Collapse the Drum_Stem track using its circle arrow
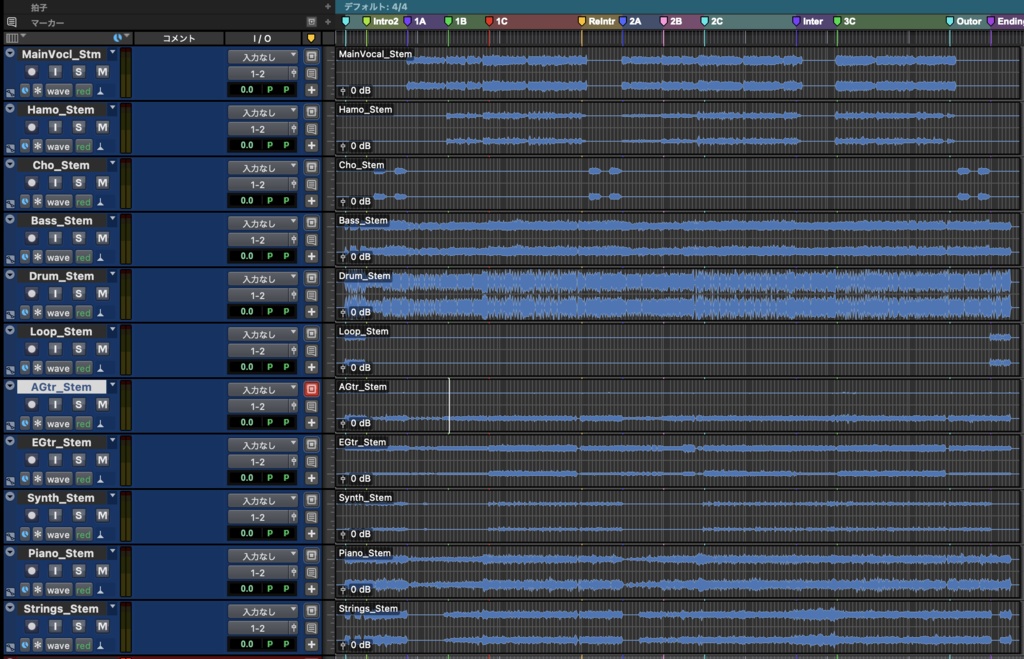 tap(10, 275)
